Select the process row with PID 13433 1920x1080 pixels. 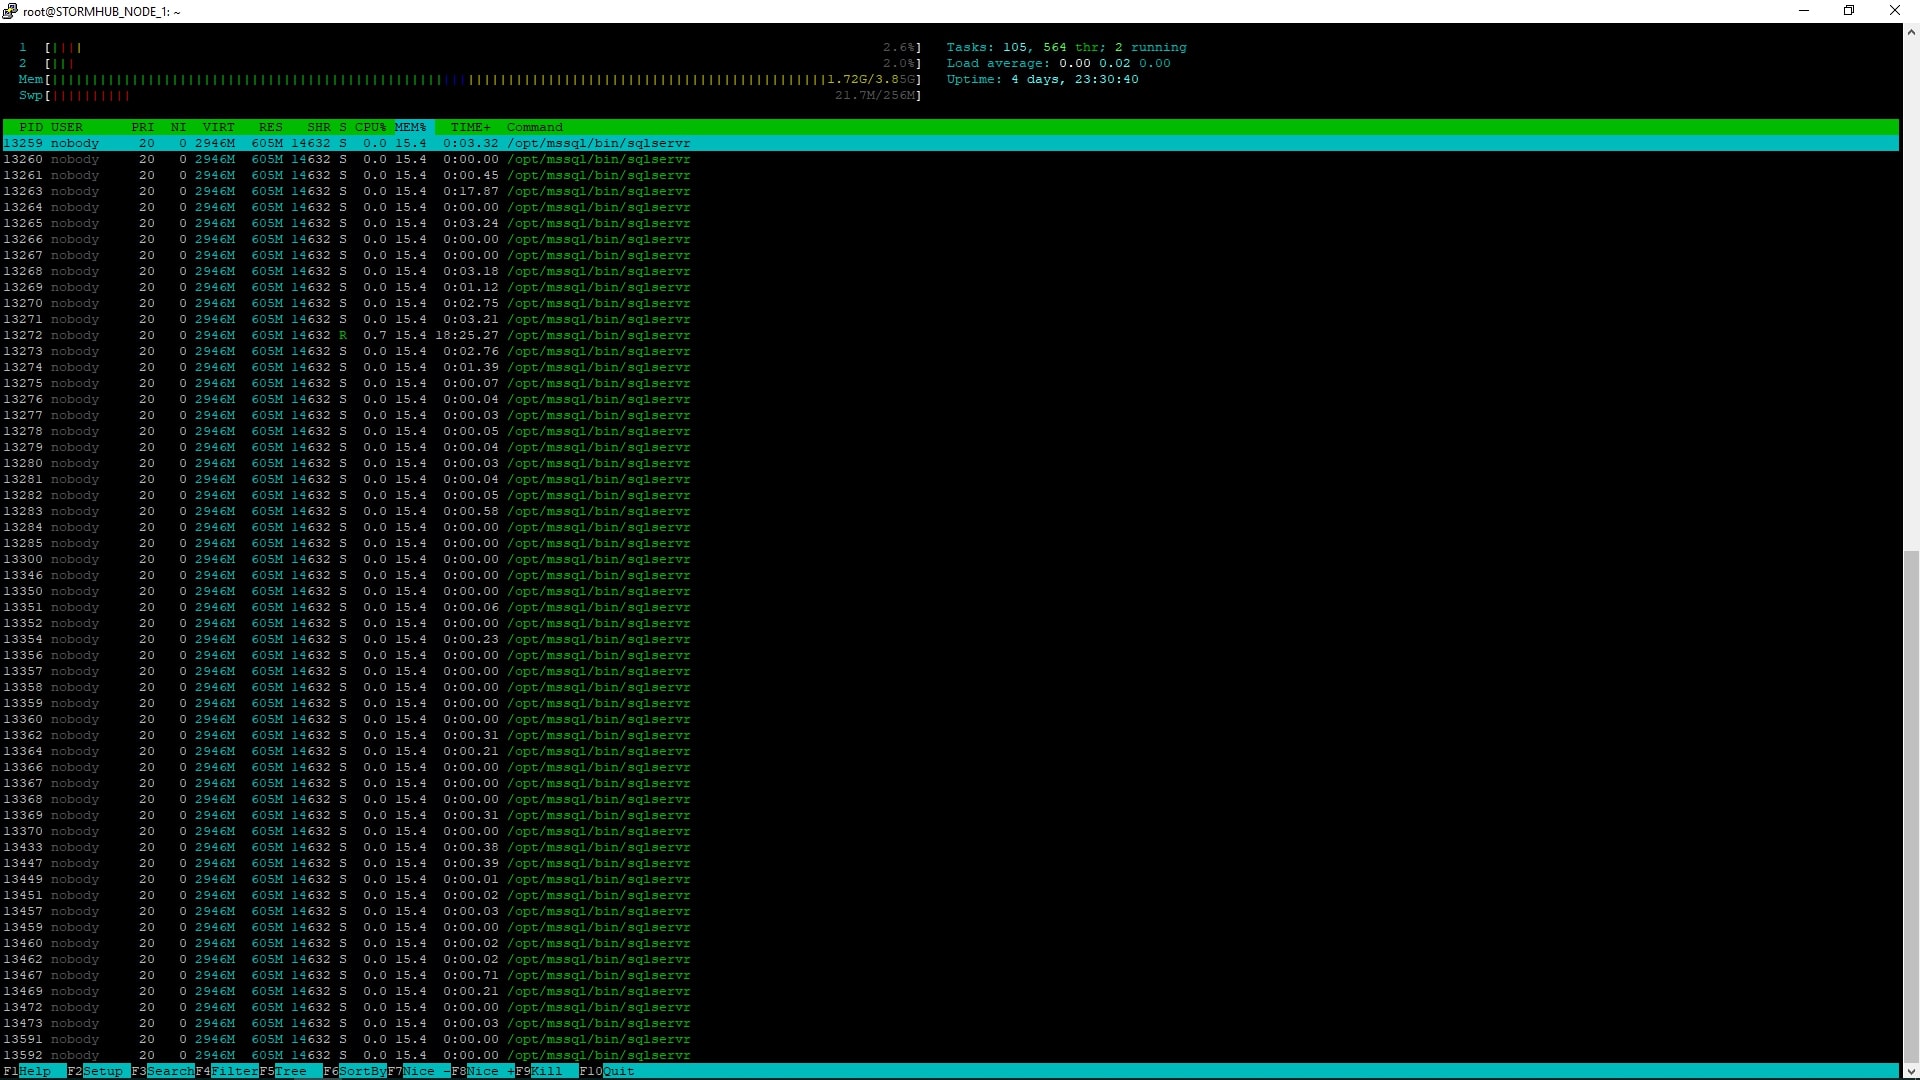pos(950,847)
